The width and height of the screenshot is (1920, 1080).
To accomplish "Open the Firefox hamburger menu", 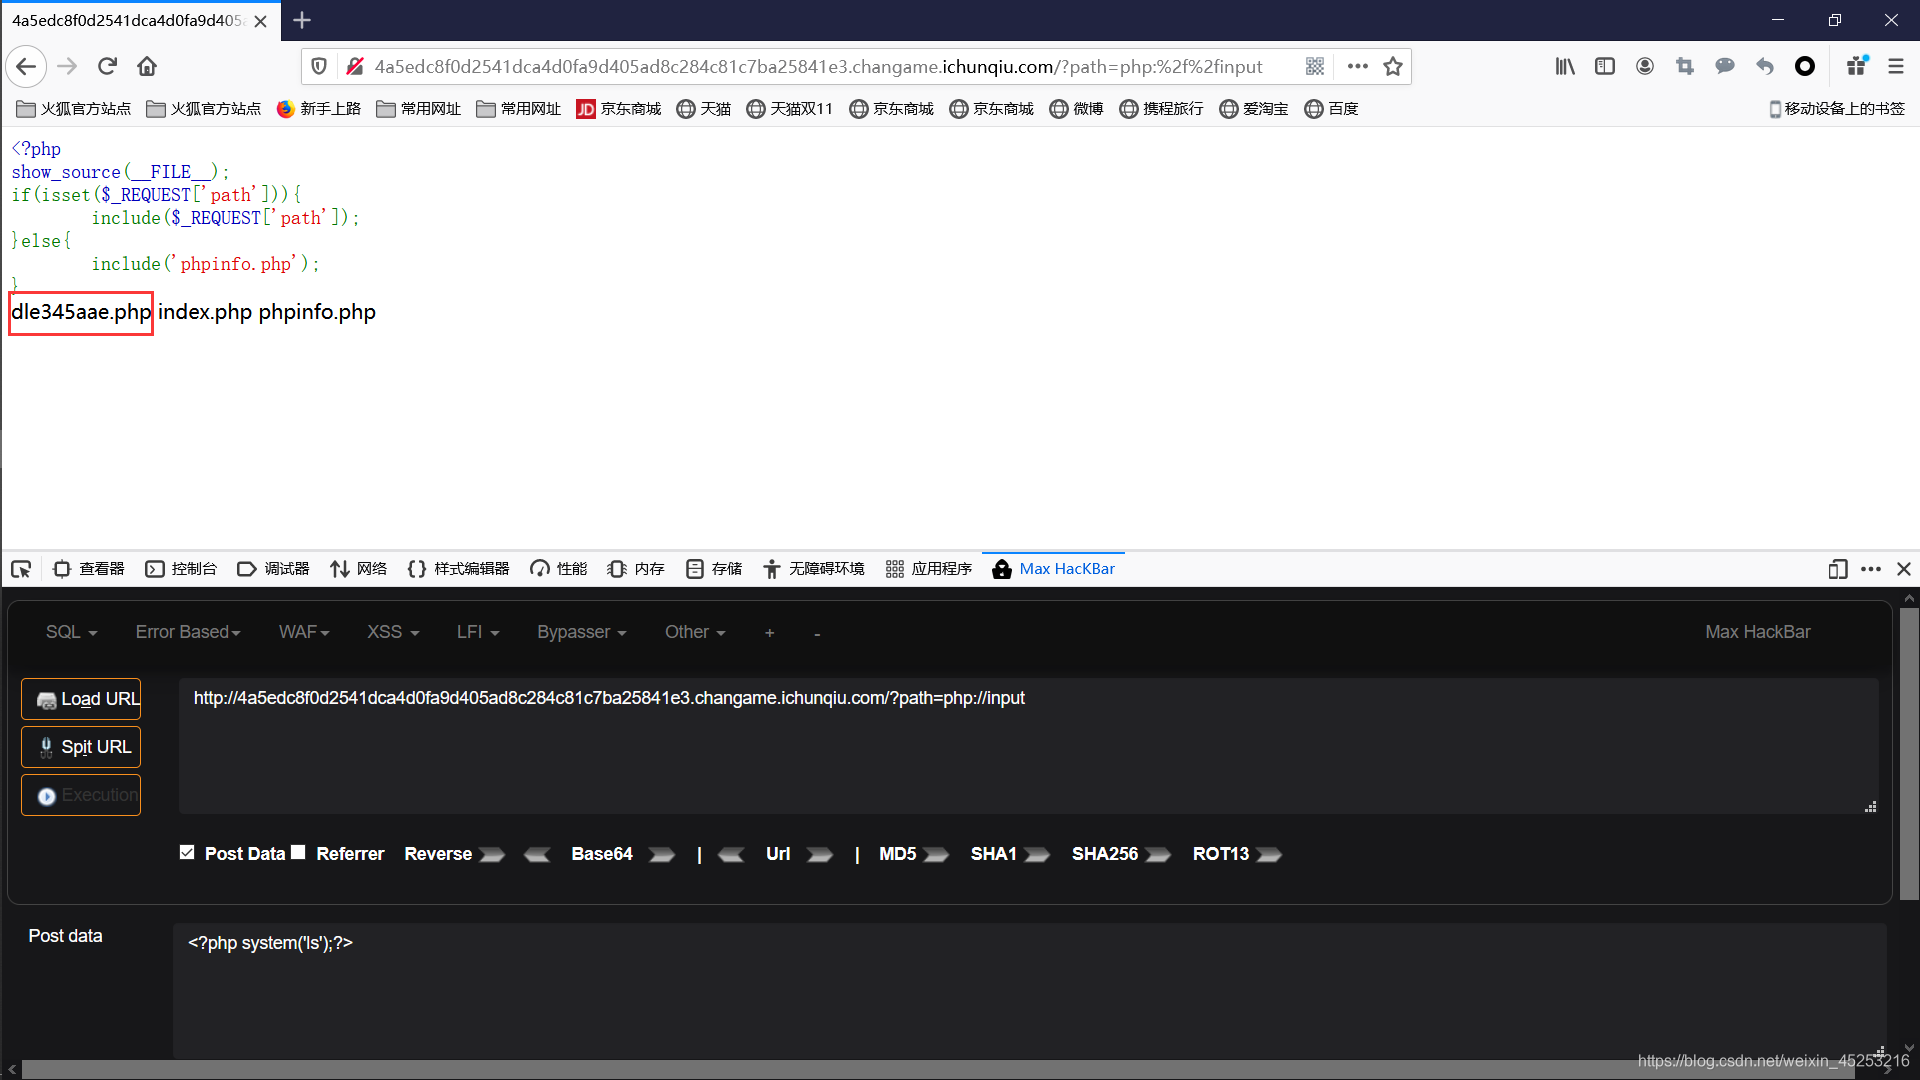I will point(1896,66).
